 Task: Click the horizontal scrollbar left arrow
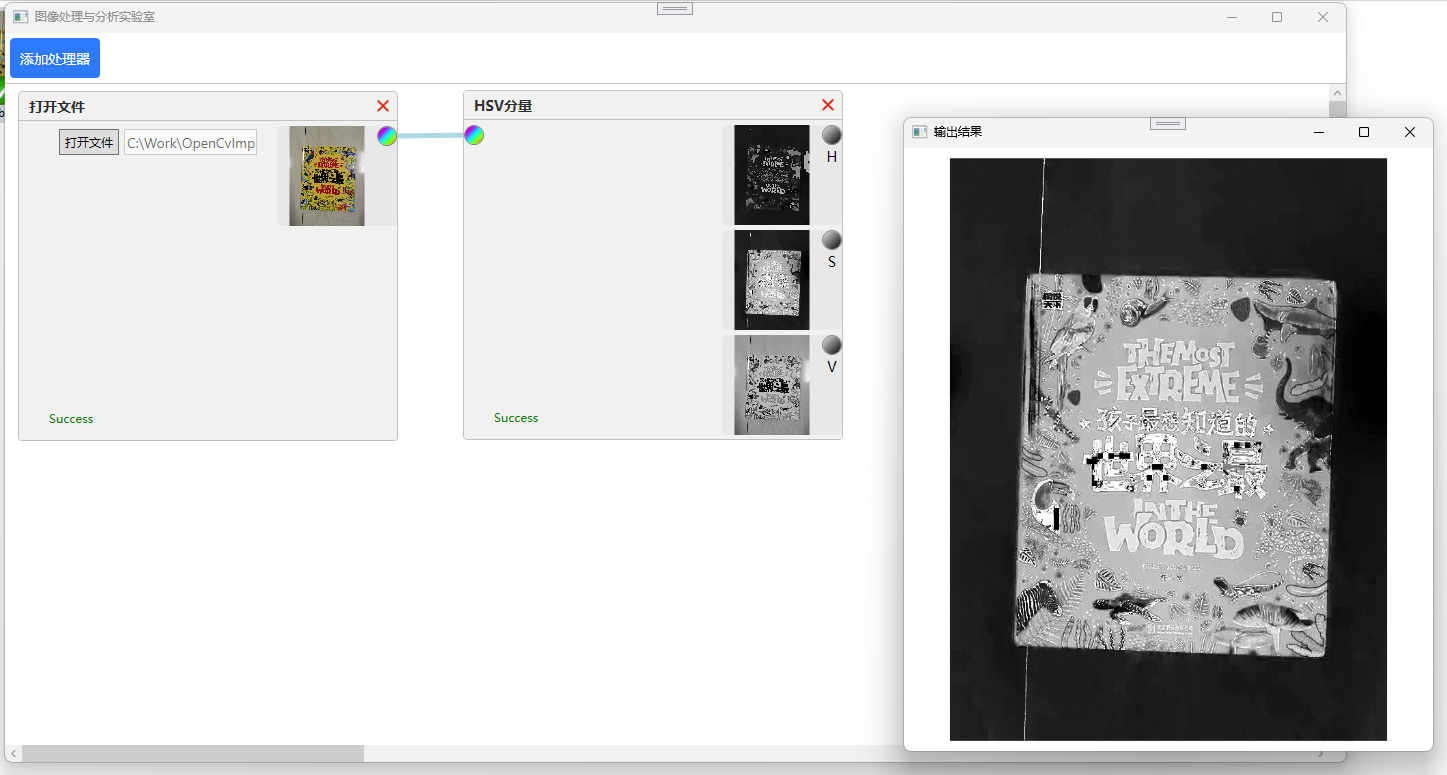(x=13, y=753)
